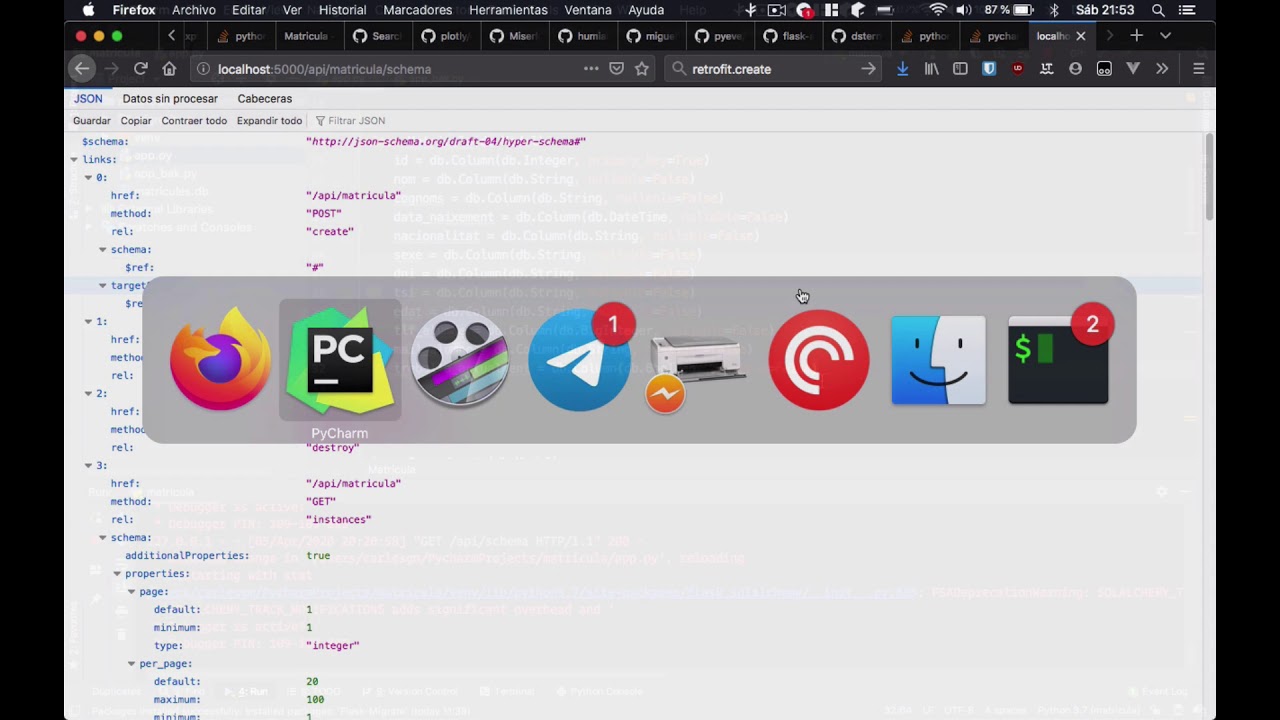Click Contraer todo
Image resolution: width=1280 pixels, height=720 pixels.
pyautogui.click(x=194, y=121)
